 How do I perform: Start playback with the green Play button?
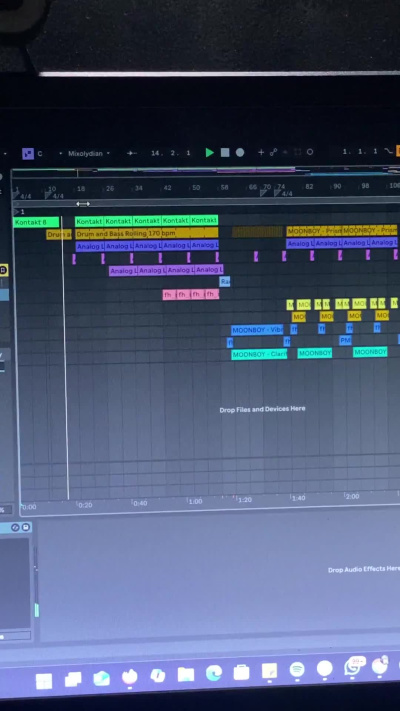tap(210, 153)
